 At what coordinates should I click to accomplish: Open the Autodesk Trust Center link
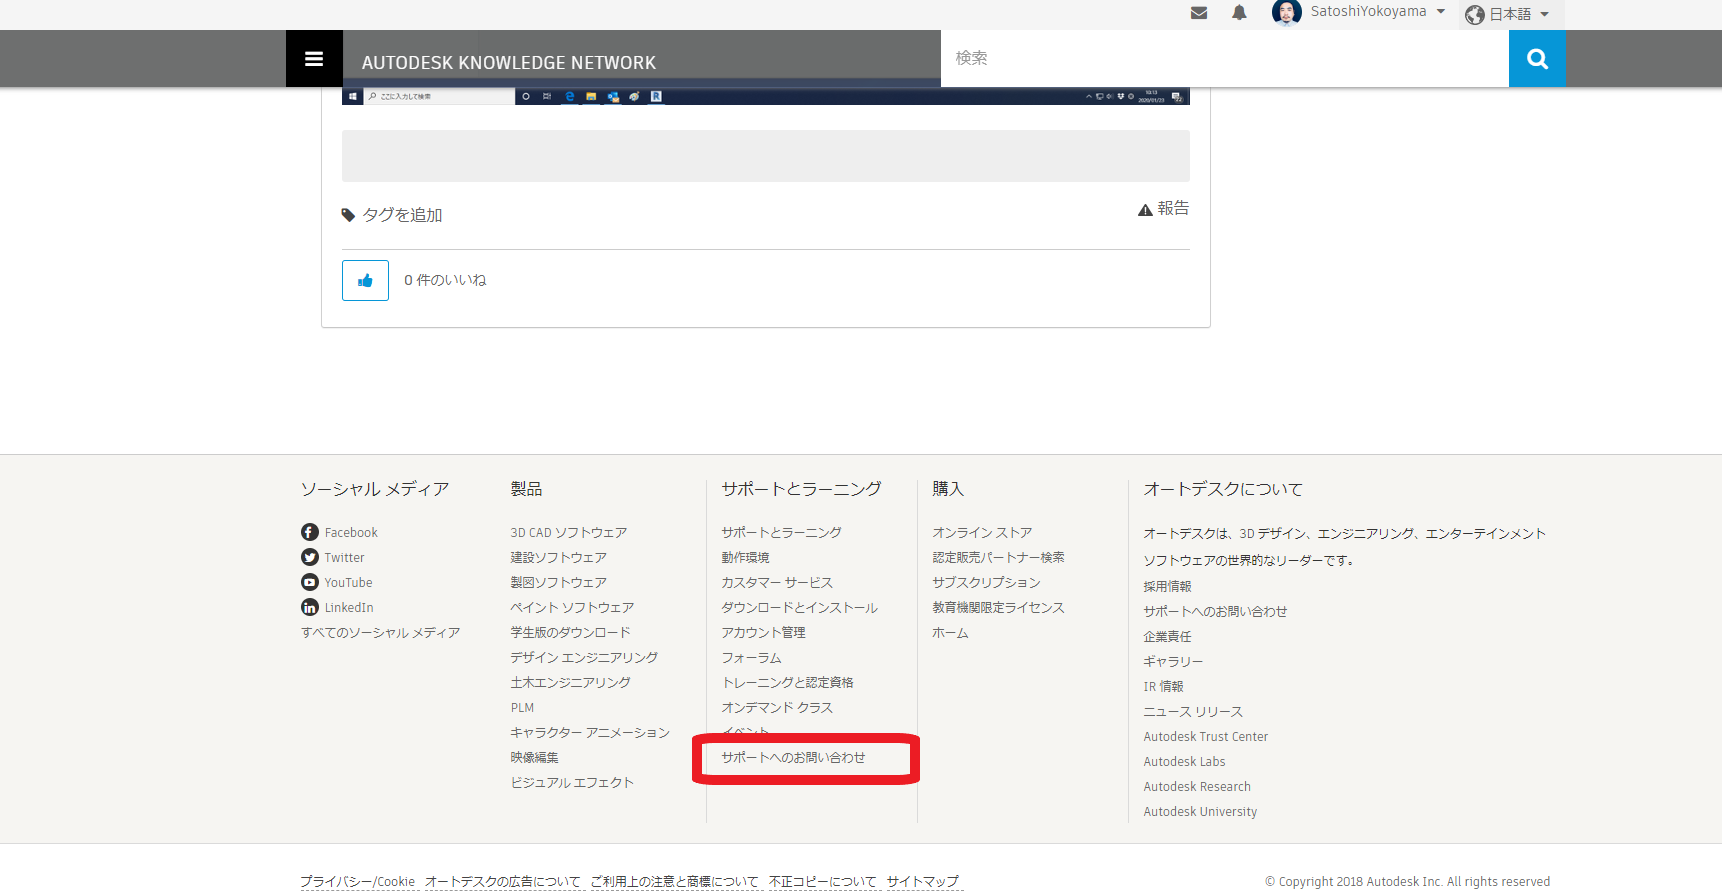[x=1206, y=737]
